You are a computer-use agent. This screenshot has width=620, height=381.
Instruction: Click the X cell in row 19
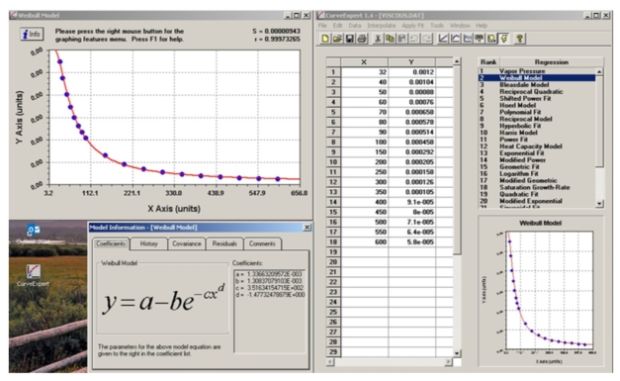click(364, 252)
